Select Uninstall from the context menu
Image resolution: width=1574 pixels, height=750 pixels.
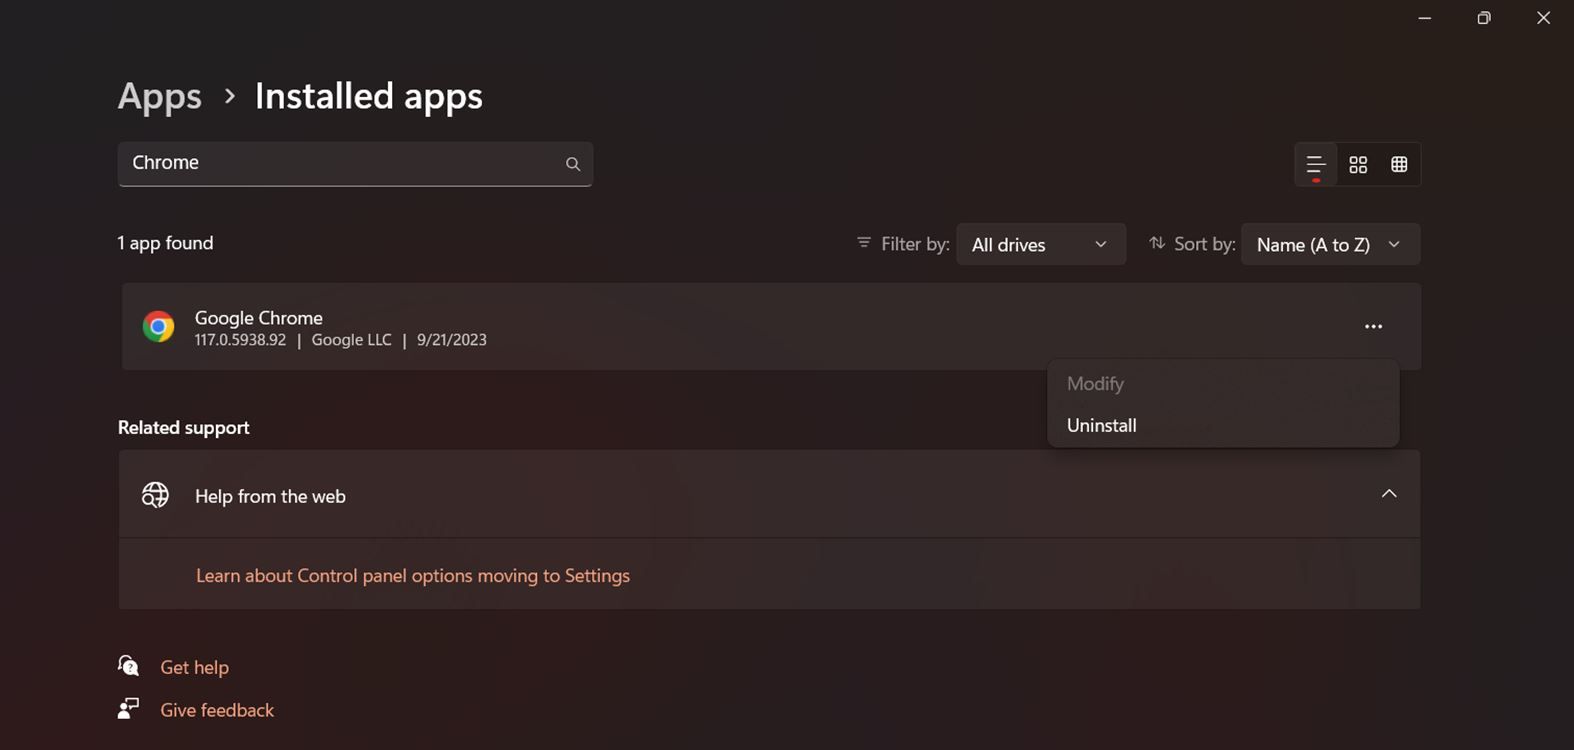click(1102, 425)
